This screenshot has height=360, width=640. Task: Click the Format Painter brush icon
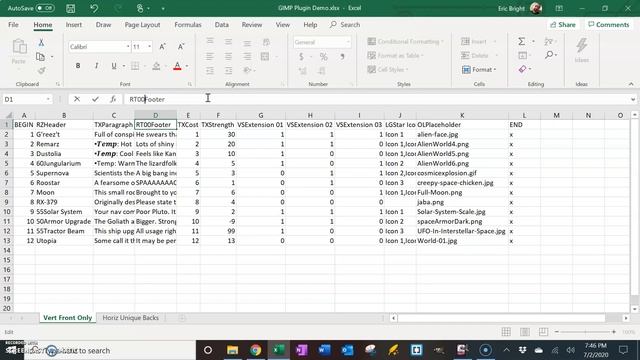tap(41, 71)
